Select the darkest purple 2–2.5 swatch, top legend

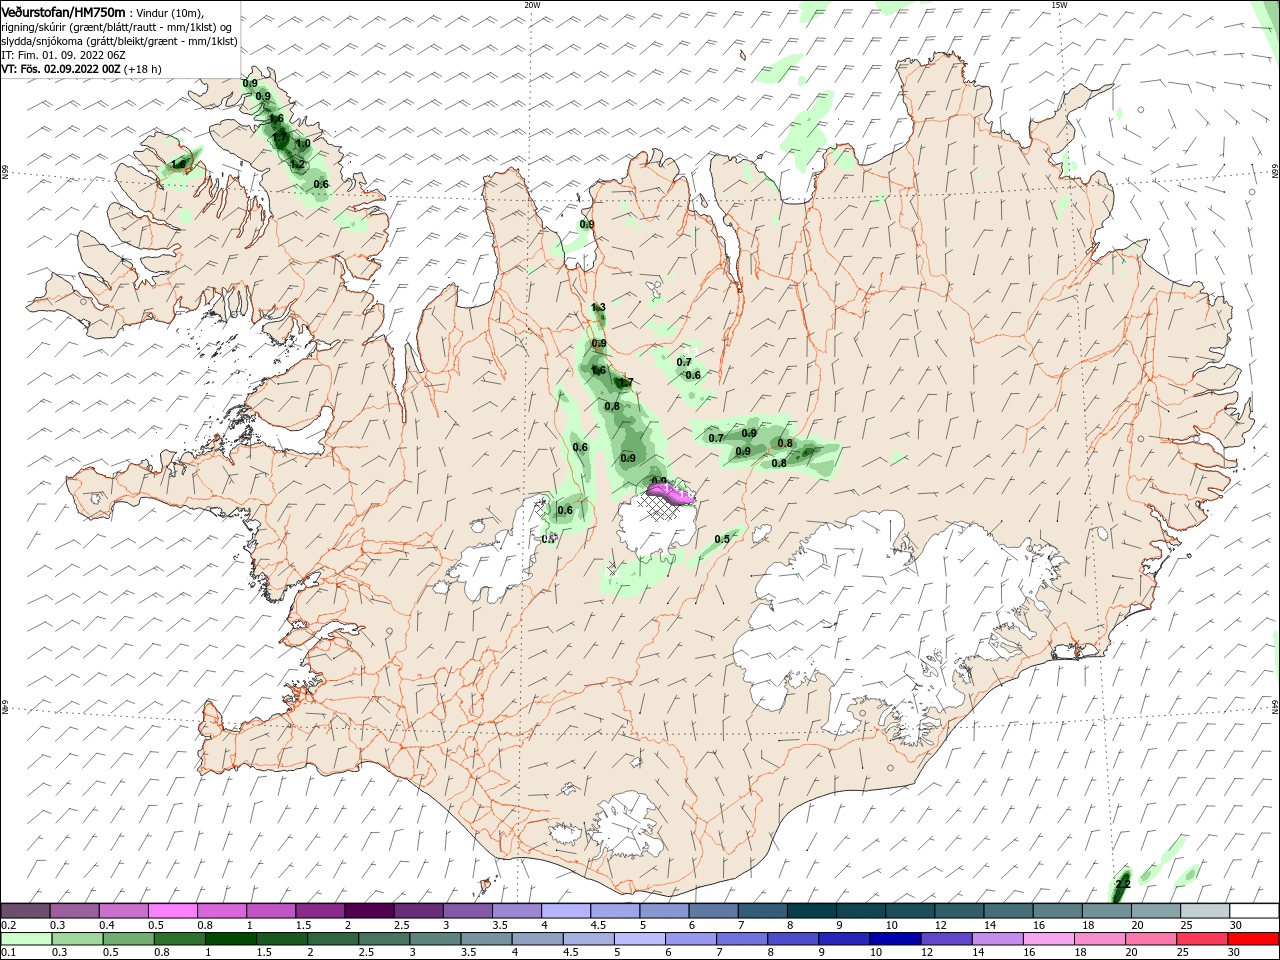pos(369,911)
